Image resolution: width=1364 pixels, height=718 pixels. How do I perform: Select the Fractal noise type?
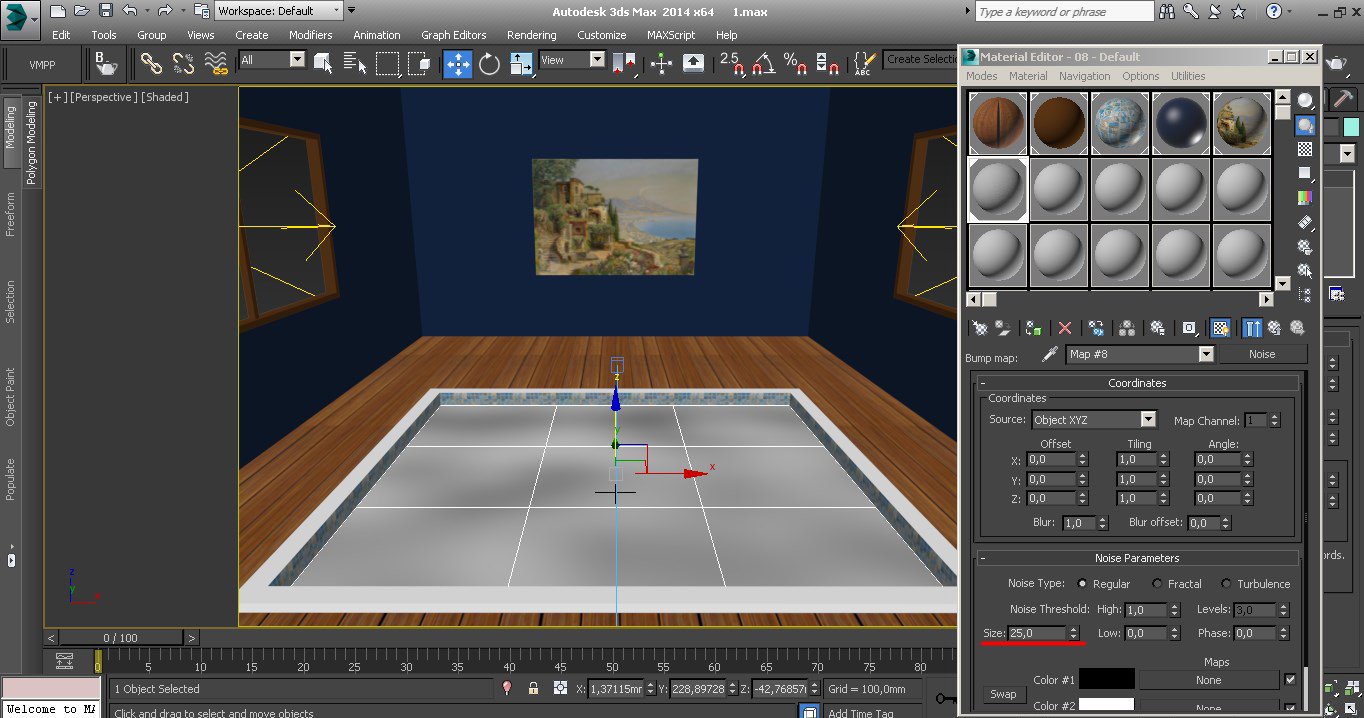[x=1157, y=584]
